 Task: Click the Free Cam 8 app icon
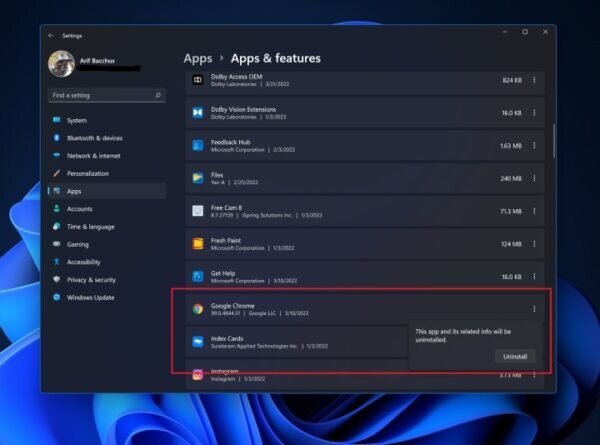point(198,211)
